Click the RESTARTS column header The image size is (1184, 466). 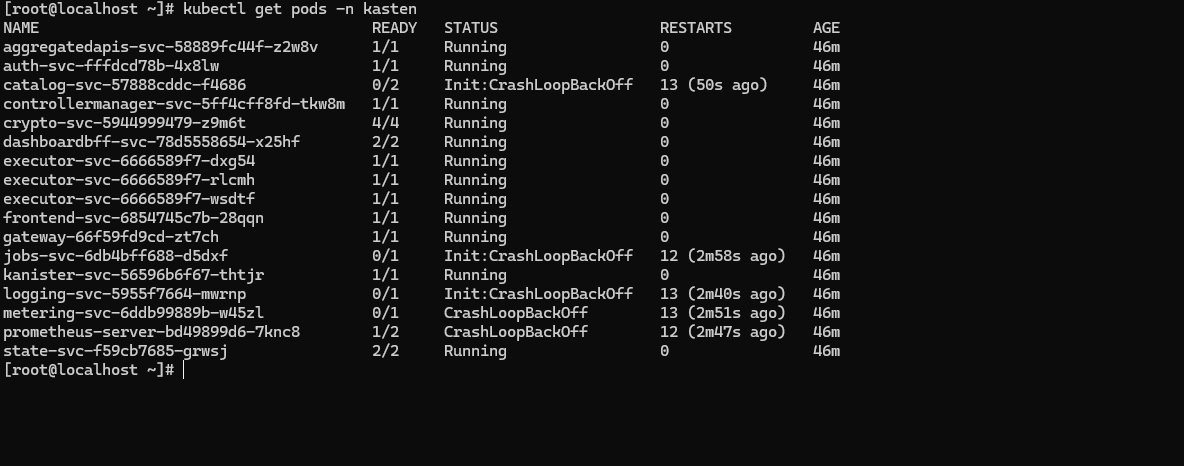tap(695, 28)
